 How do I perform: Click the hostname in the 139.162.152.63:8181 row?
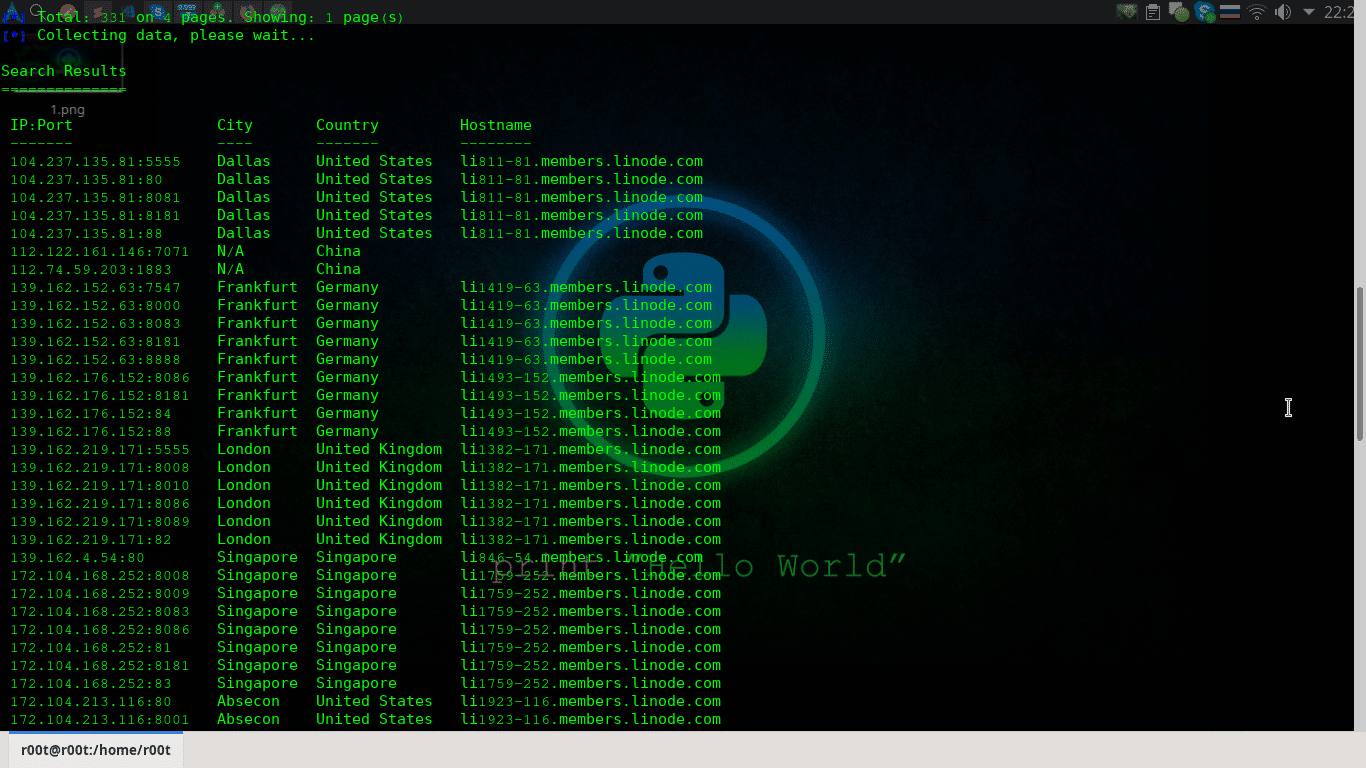(x=586, y=341)
